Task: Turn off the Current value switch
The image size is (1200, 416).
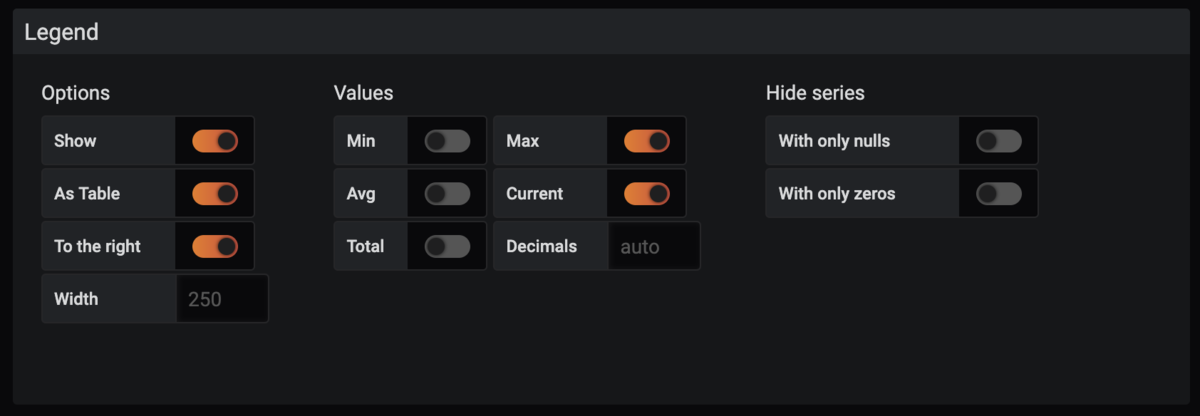Action: (x=647, y=194)
